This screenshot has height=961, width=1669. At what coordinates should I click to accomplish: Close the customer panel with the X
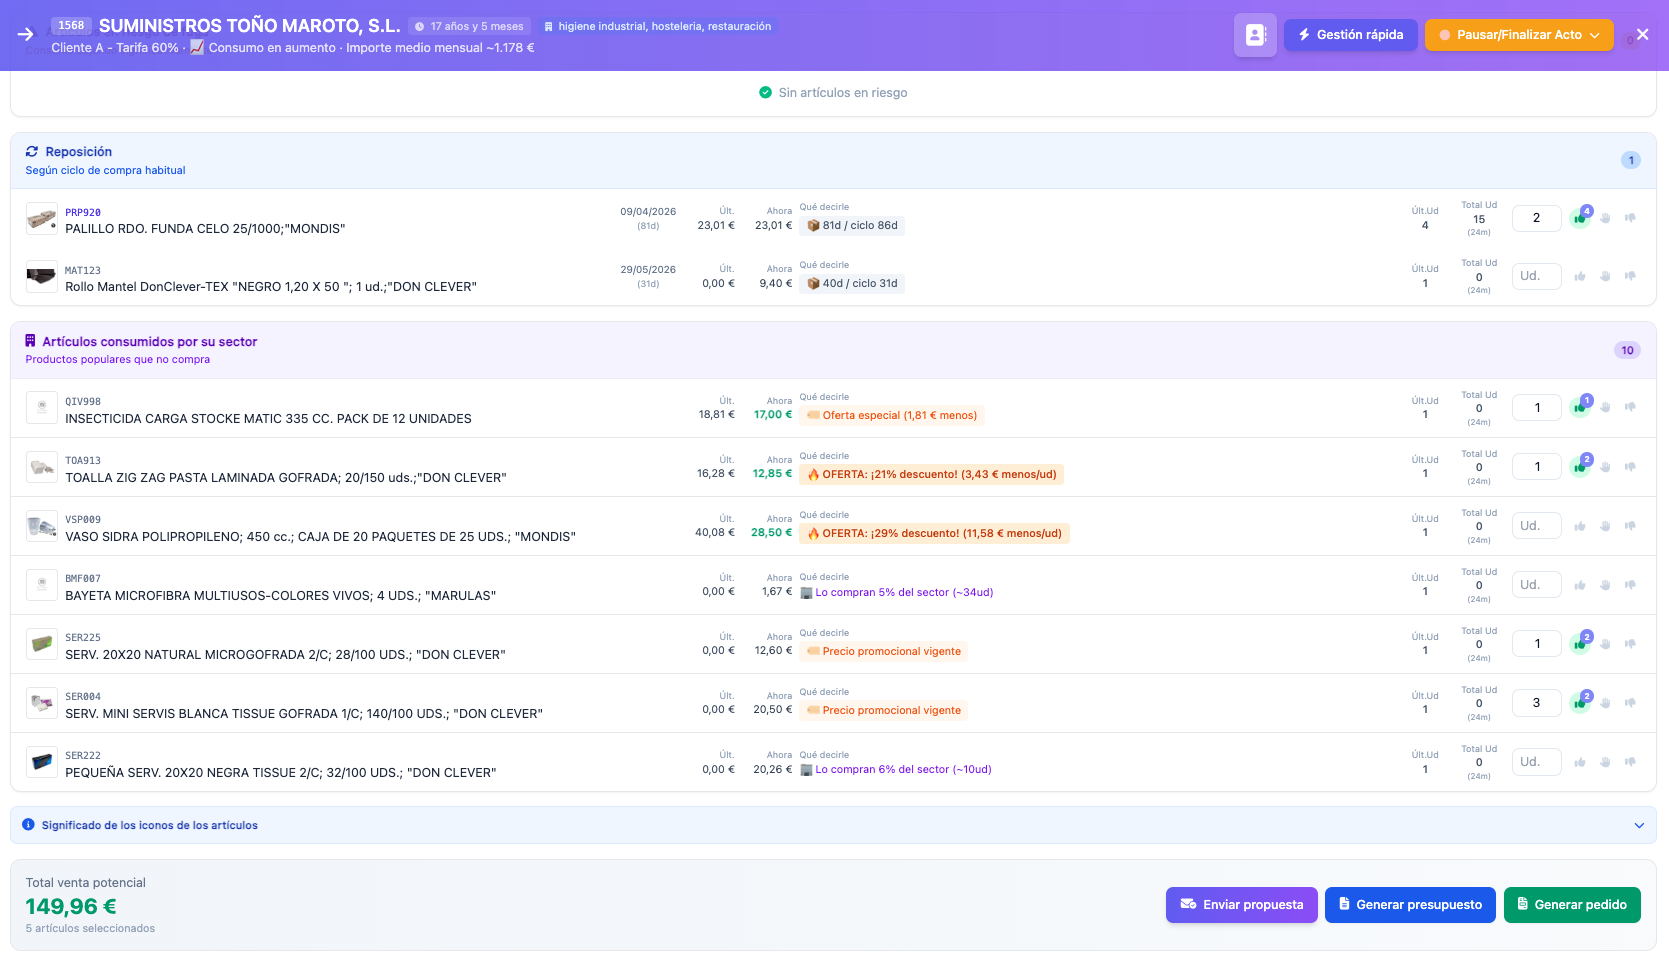click(1642, 35)
